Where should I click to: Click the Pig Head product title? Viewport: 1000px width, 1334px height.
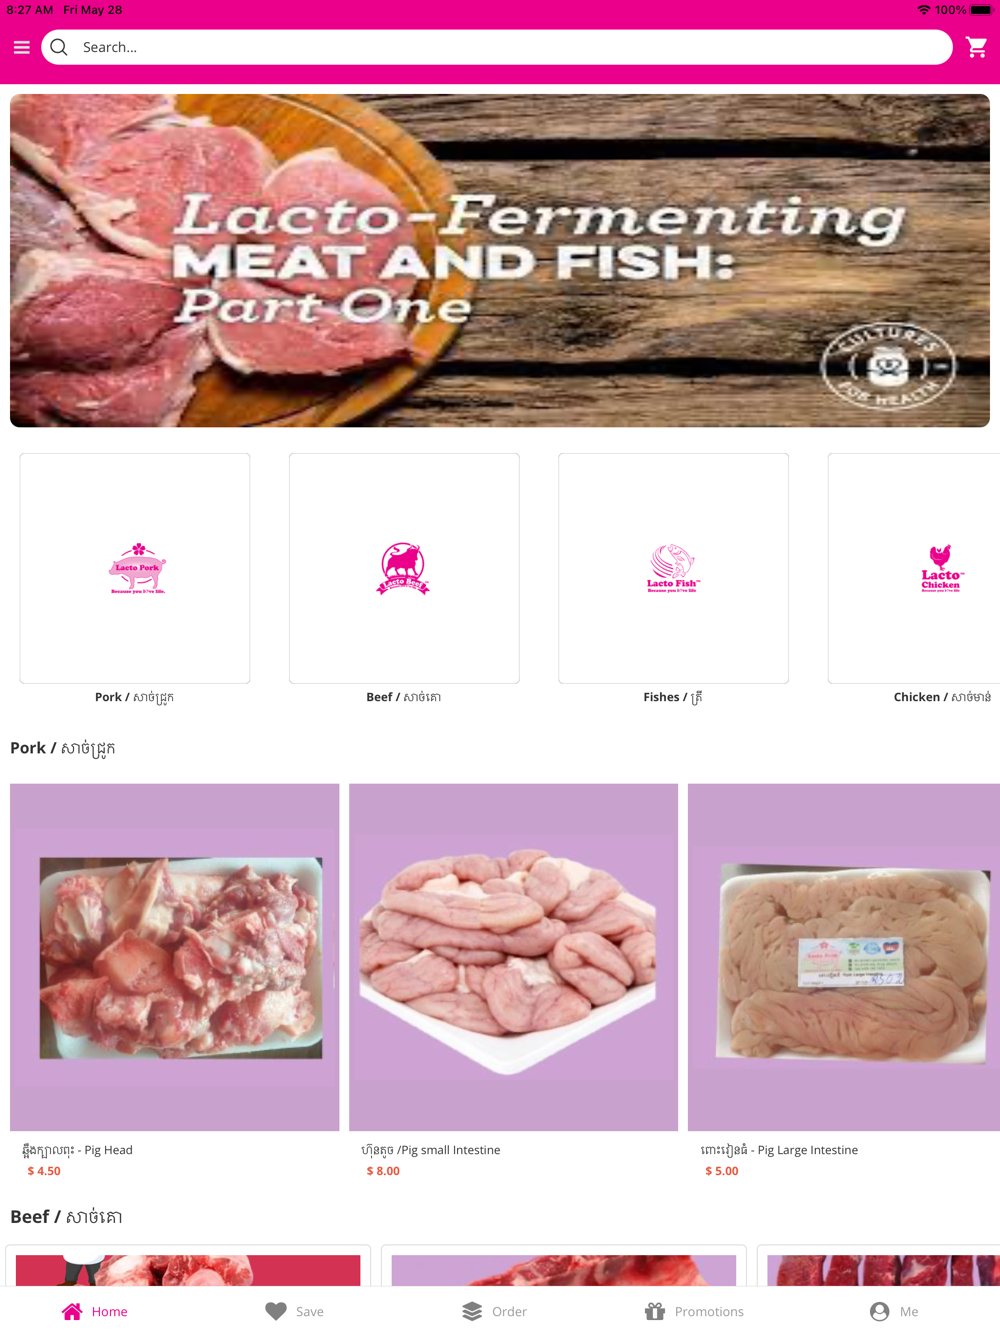[78, 1150]
